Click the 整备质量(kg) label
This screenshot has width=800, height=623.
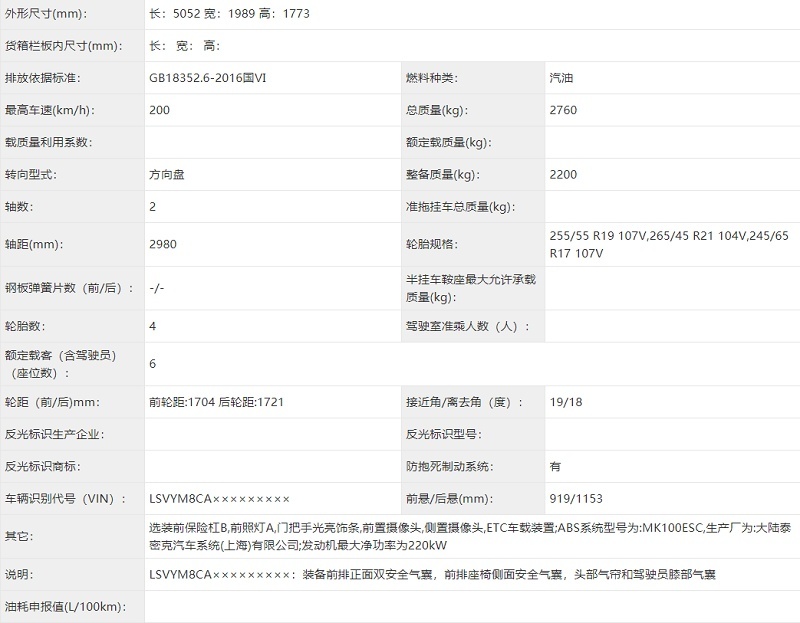(x=443, y=175)
